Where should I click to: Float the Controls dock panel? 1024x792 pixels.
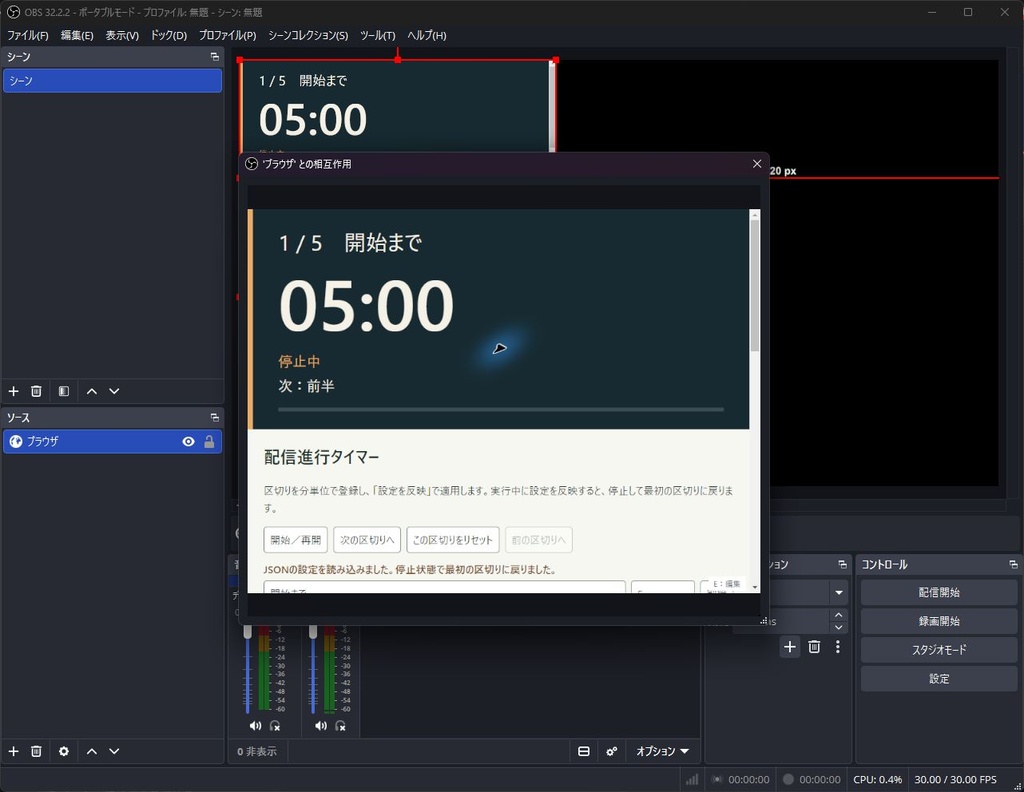[1013, 564]
